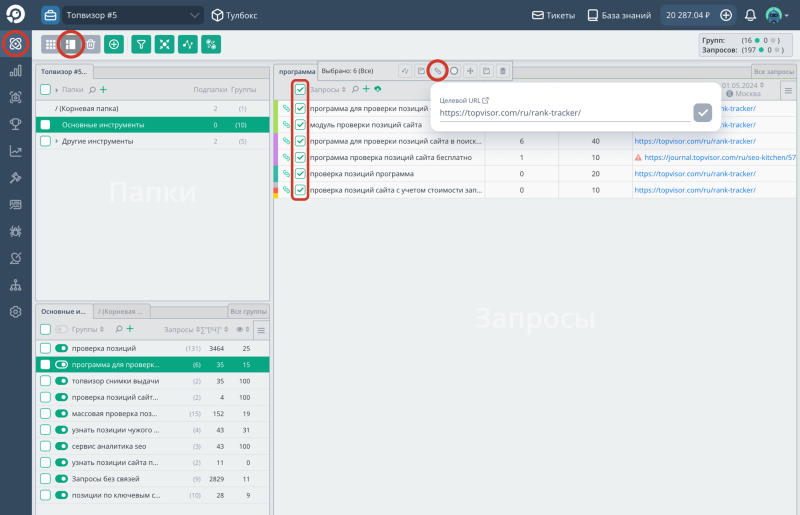Open the green clustering tool icon
Screen dimensions: 800x515
click(x=164, y=44)
